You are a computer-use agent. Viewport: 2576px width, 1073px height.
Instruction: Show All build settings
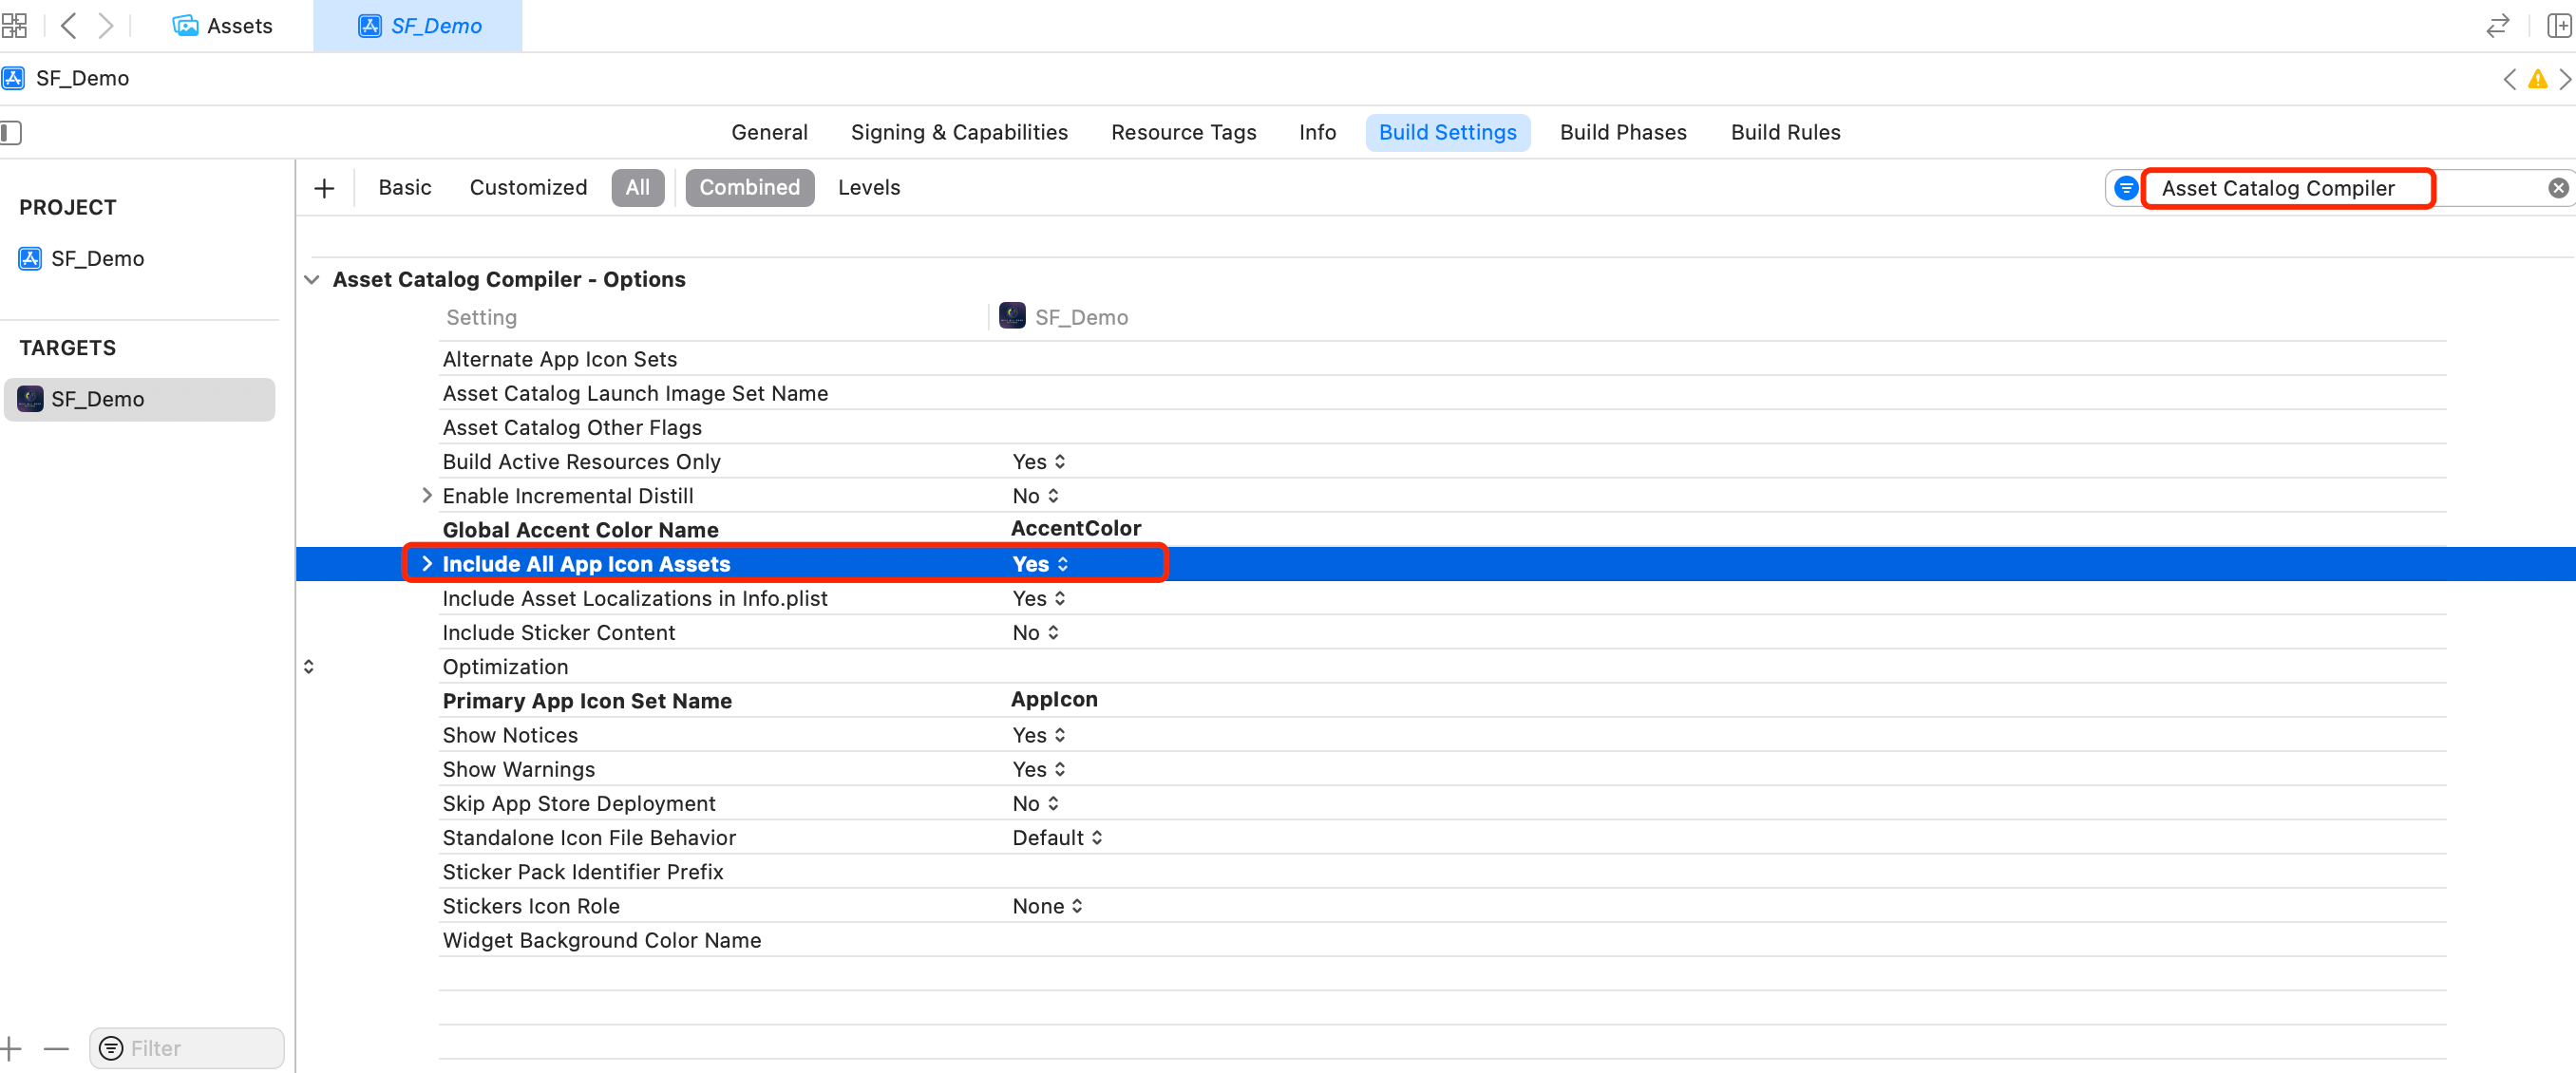pos(638,188)
